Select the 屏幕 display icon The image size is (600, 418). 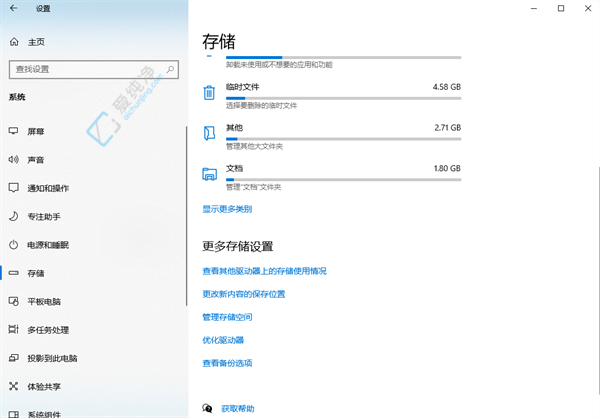[x=13, y=131]
